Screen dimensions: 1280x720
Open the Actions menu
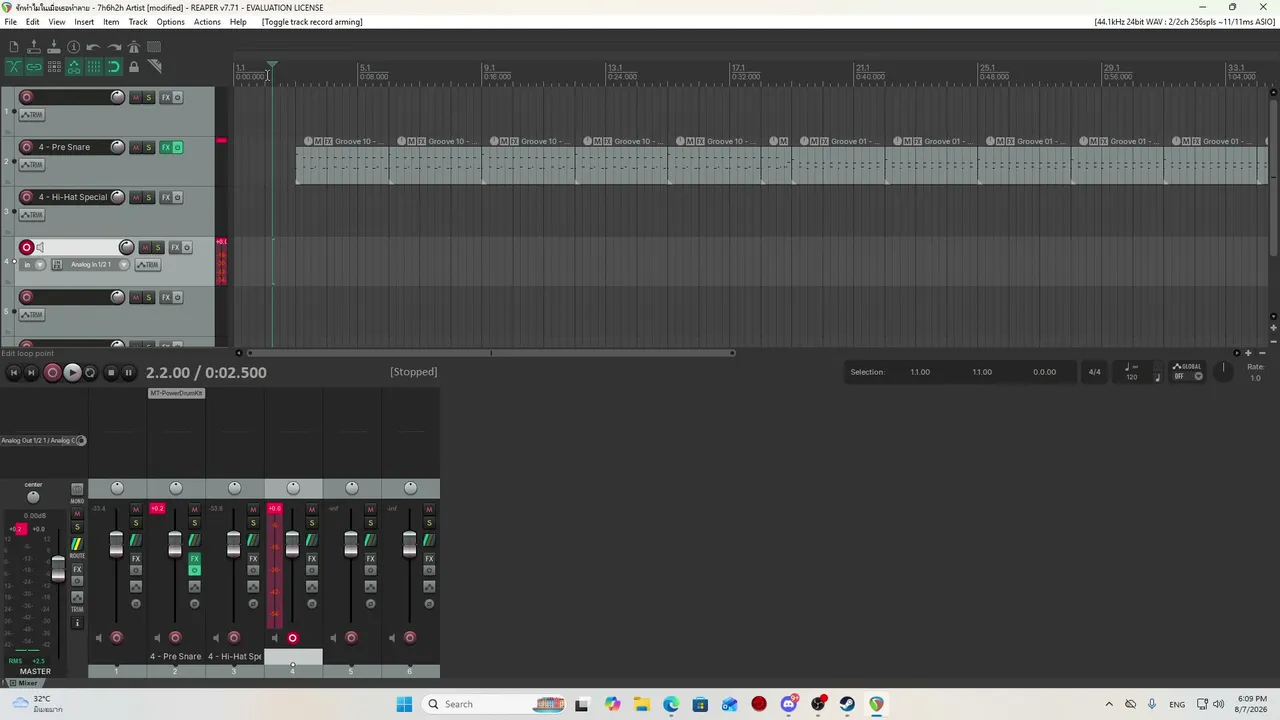point(207,22)
